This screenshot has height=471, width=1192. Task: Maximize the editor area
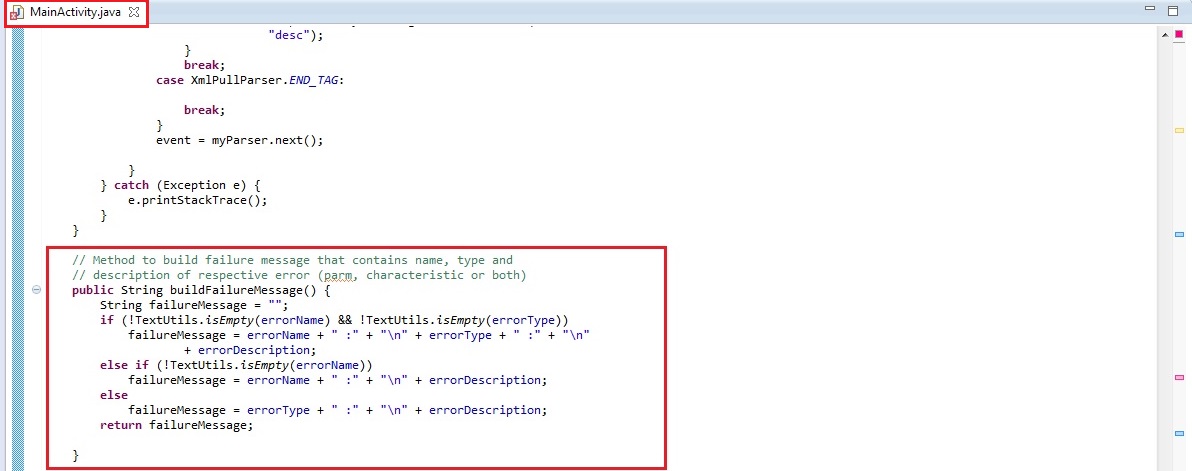(x=1173, y=10)
